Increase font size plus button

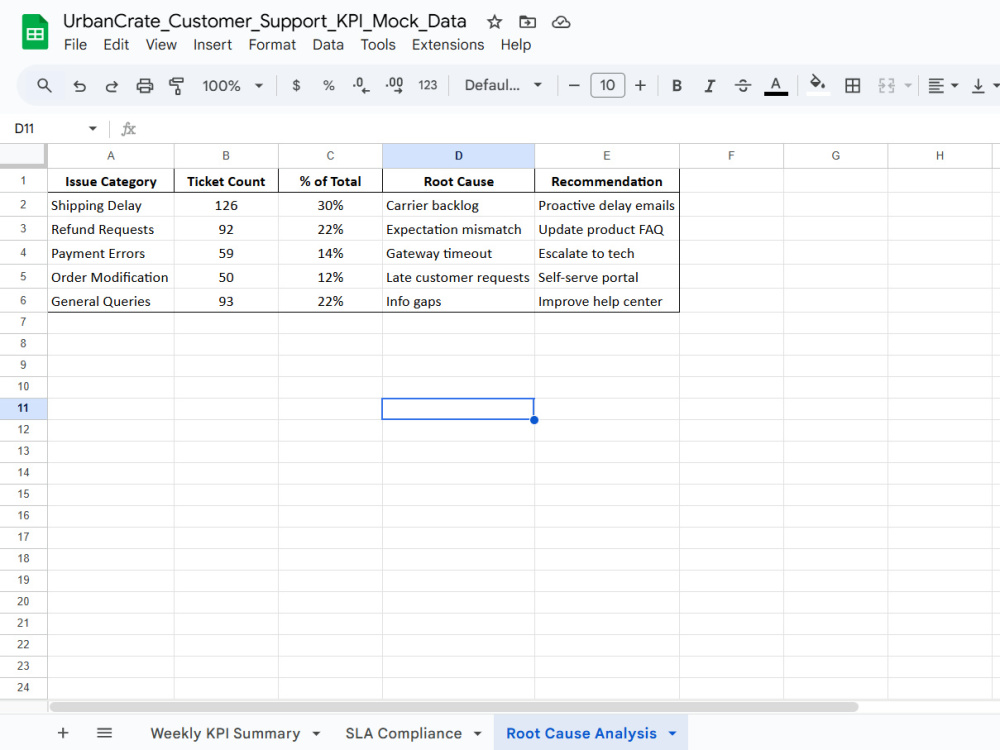coord(640,85)
